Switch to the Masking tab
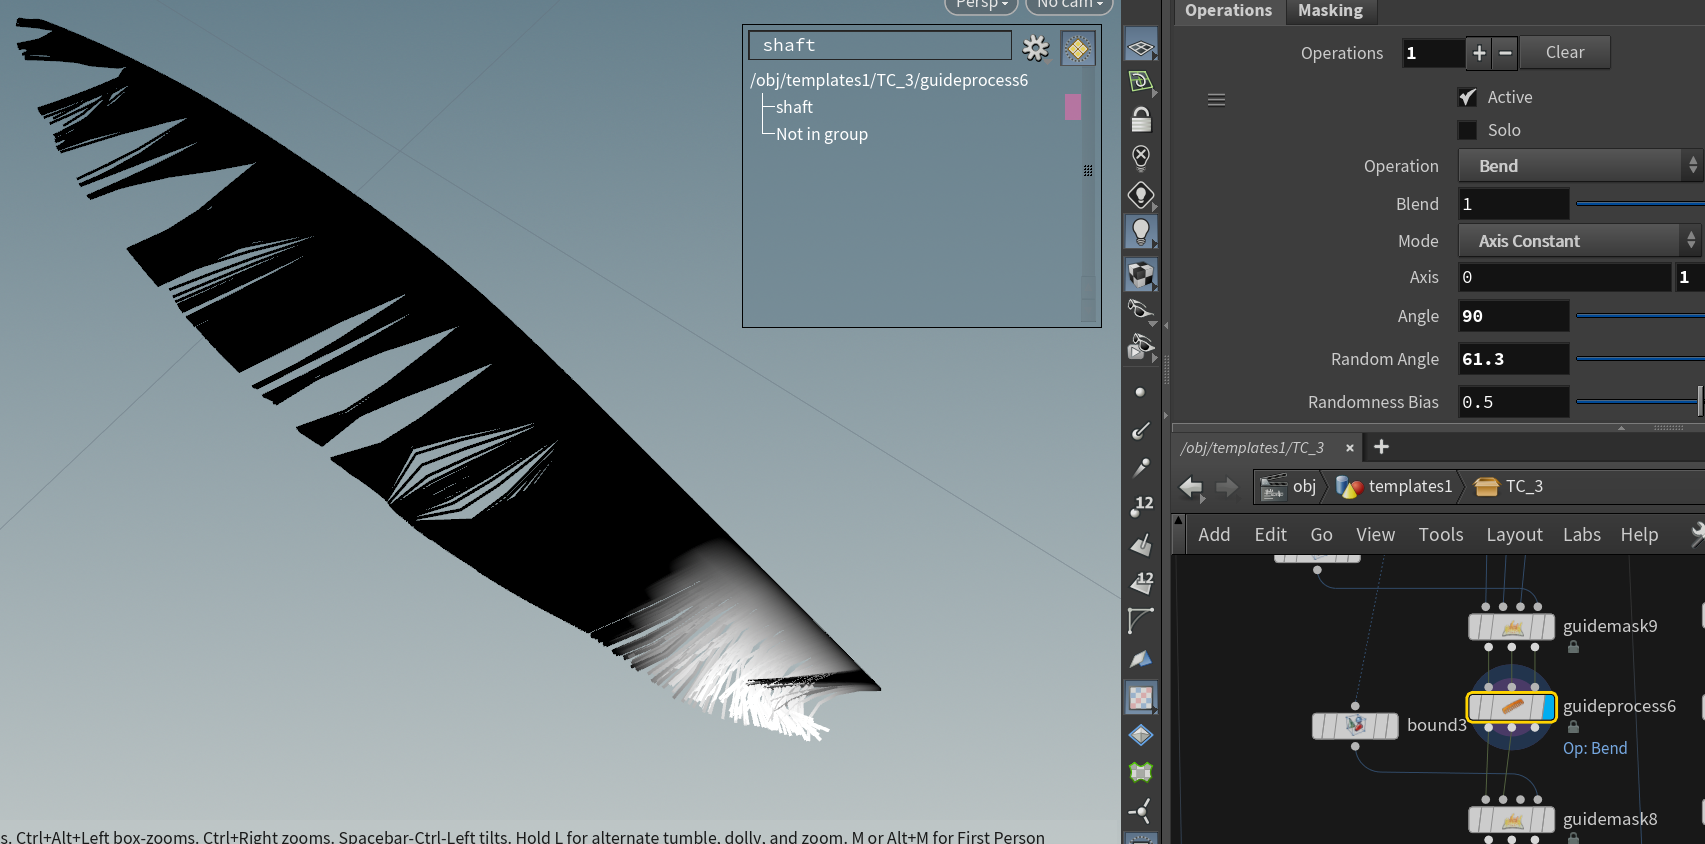Image resolution: width=1705 pixels, height=844 pixels. tap(1330, 11)
